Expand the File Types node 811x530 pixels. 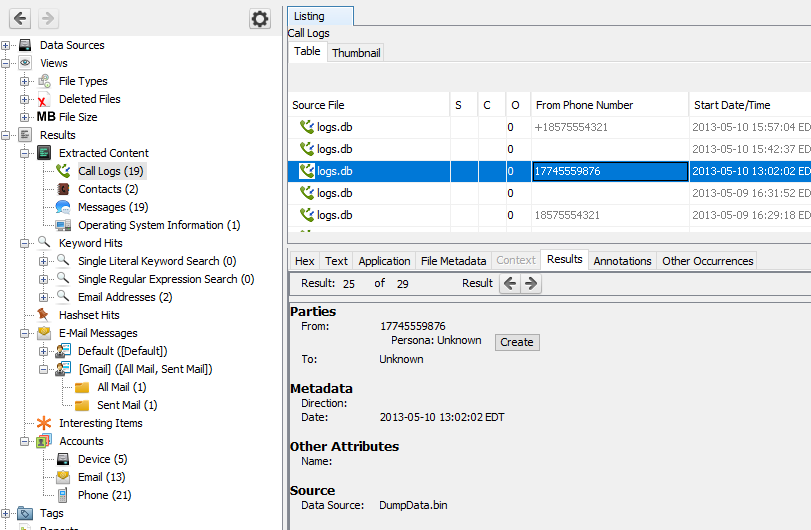pos(25,81)
